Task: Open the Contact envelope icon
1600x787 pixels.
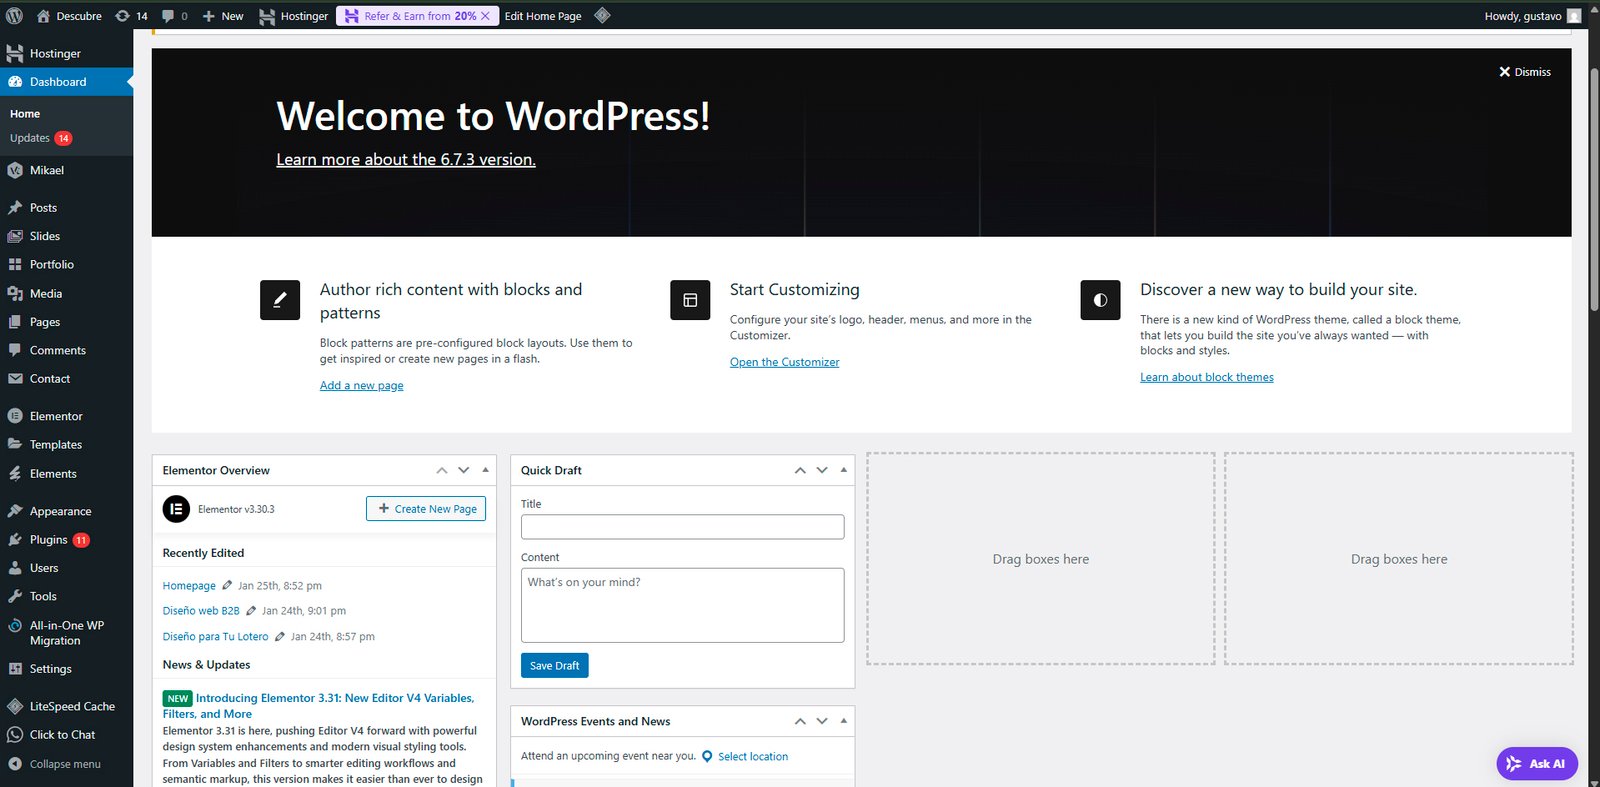Action: (x=15, y=379)
